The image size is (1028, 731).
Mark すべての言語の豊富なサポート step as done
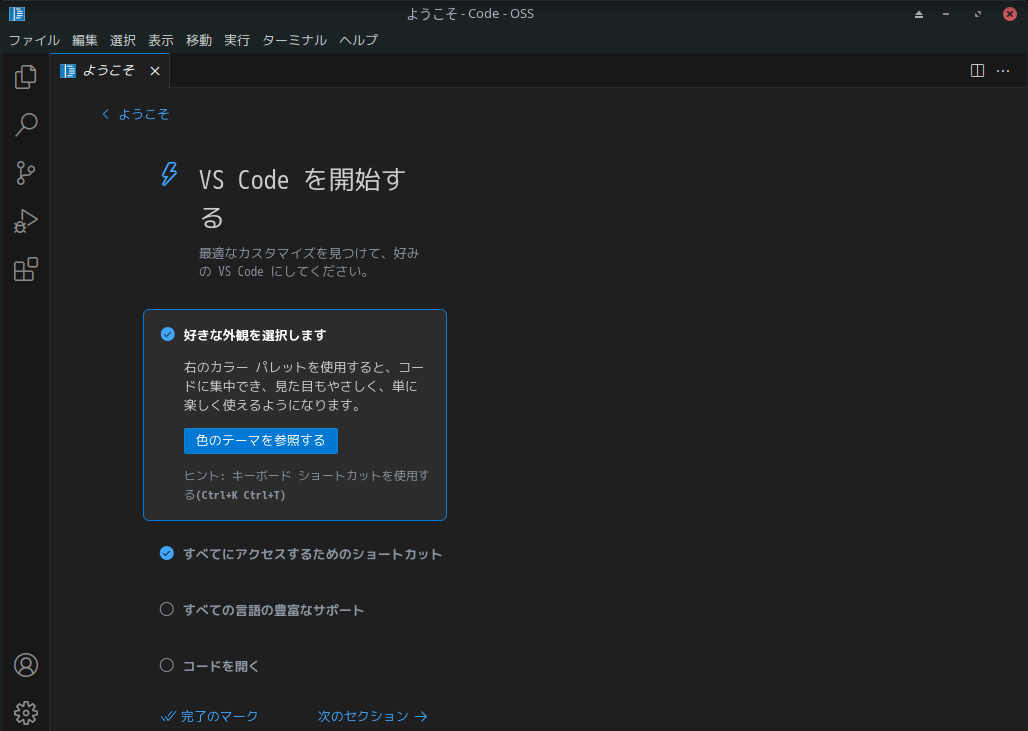tap(167, 610)
